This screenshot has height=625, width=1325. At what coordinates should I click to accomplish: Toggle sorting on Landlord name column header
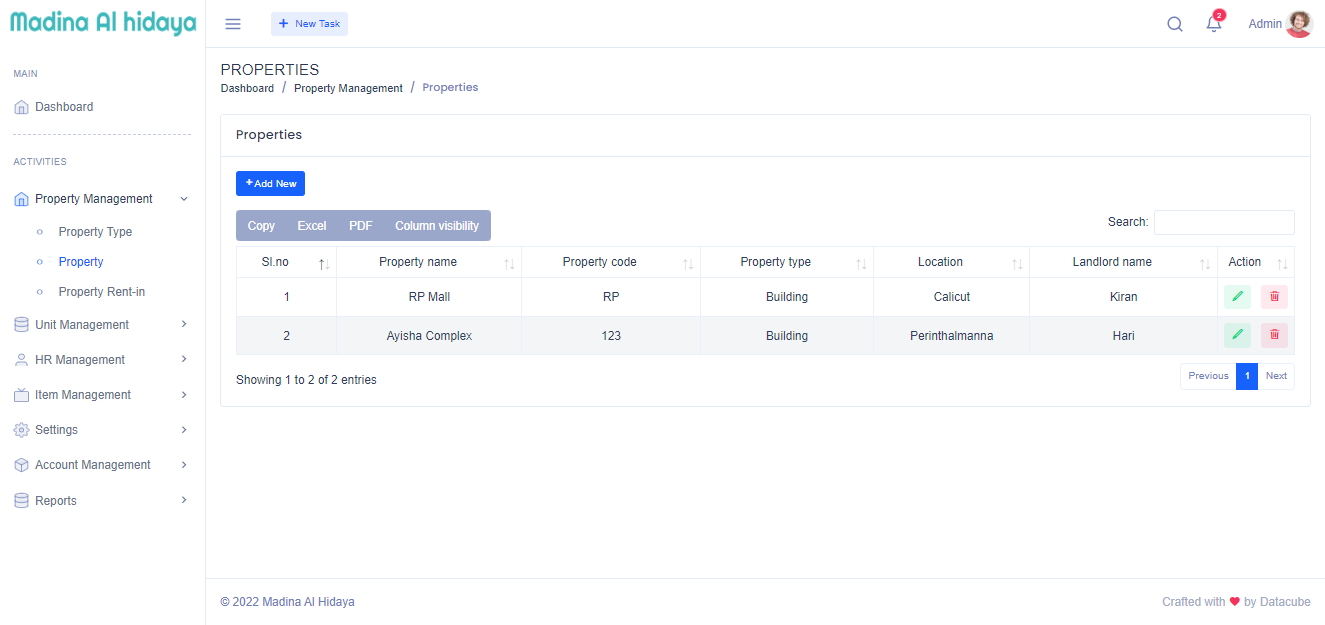(1112, 262)
